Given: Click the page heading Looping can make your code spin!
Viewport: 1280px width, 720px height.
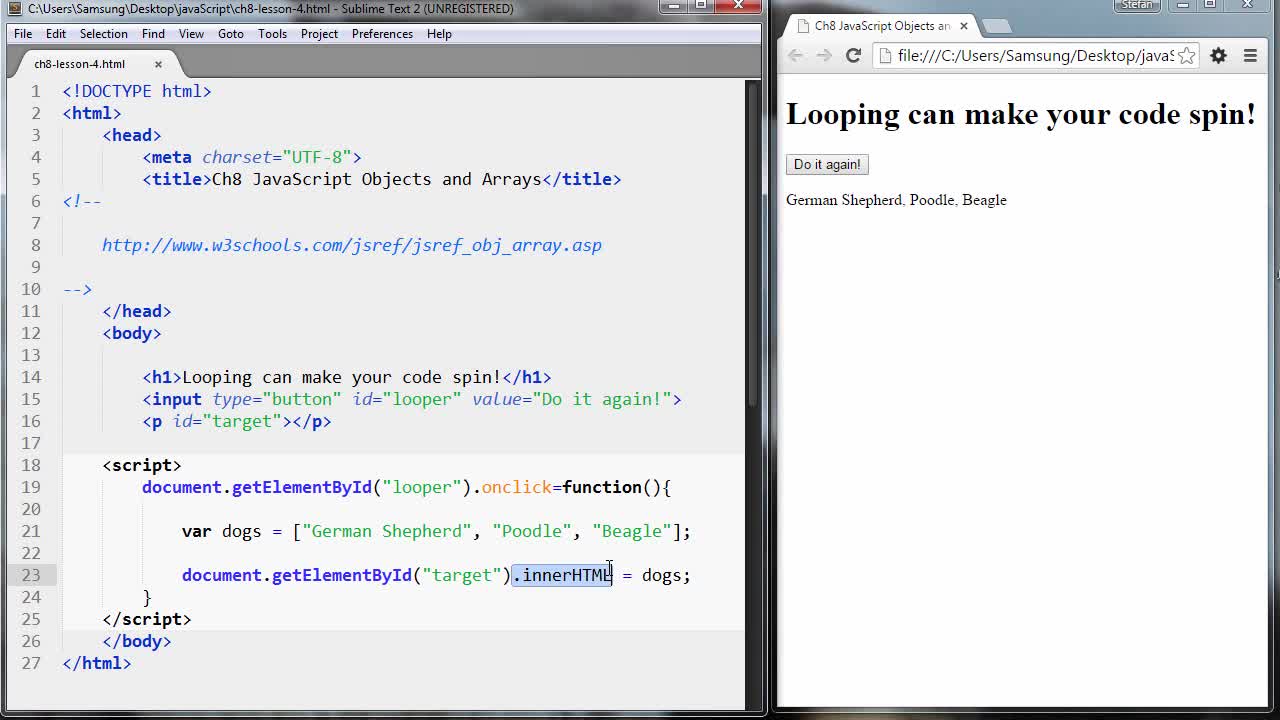Looking at the screenshot, I should [1021, 114].
